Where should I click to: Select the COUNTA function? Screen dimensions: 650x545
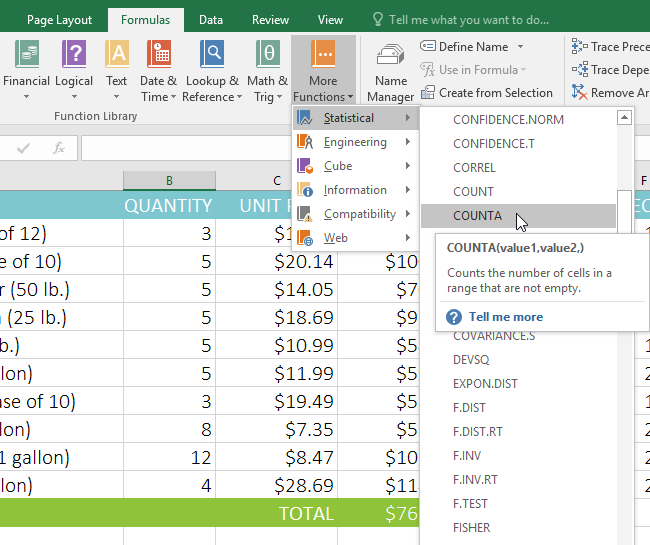coord(477,216)
